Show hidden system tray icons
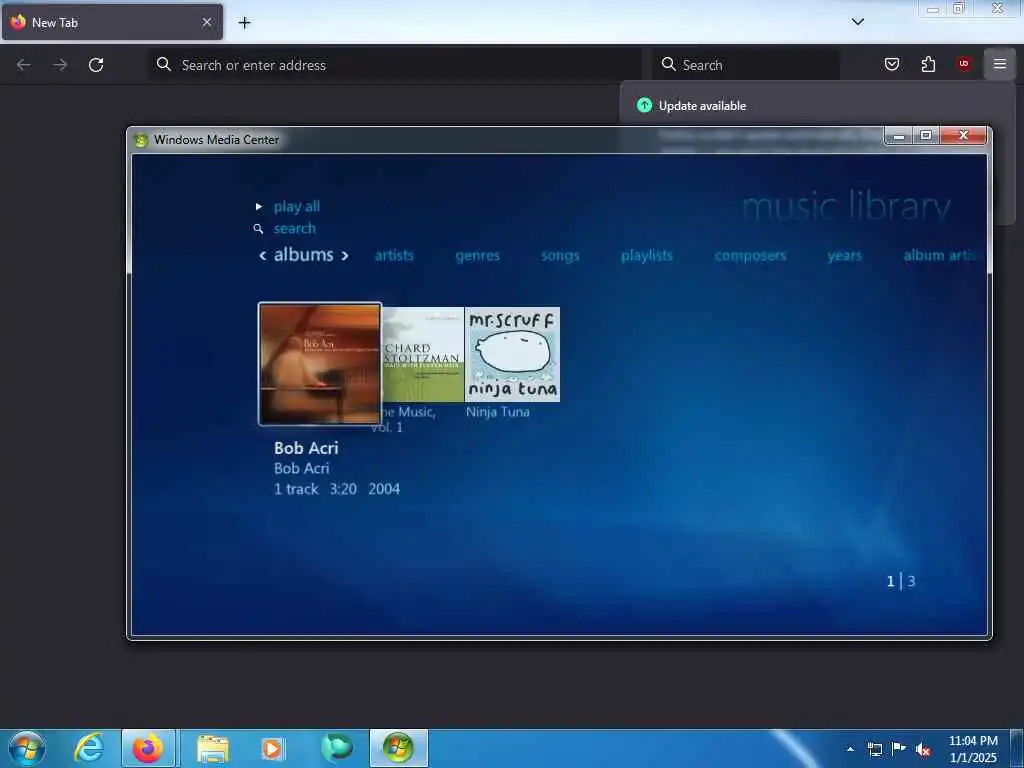Image resolution: width=1024 pixels, height=768 pixels. point(850,749)
